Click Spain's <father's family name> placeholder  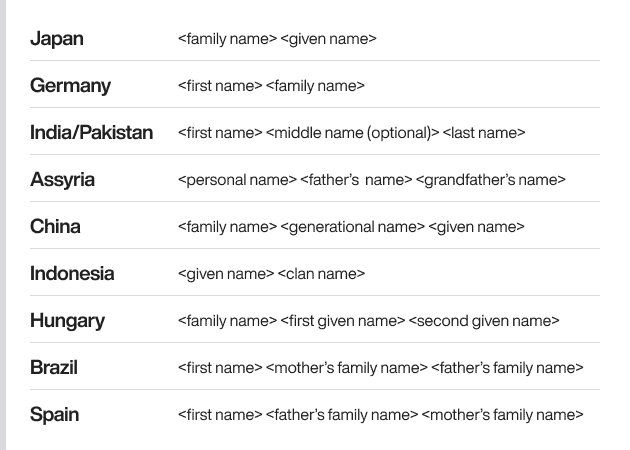(x=342, y=415)
